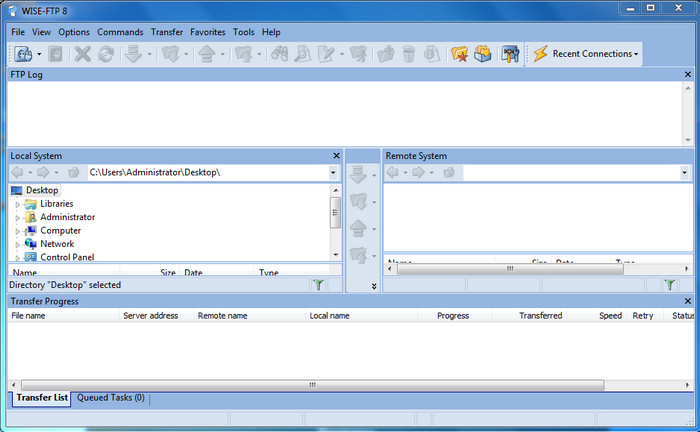Image resolution: width=700 pixels, height=432 pixels.
Task: Click the Server address column header
Action: tap(150, 316)
